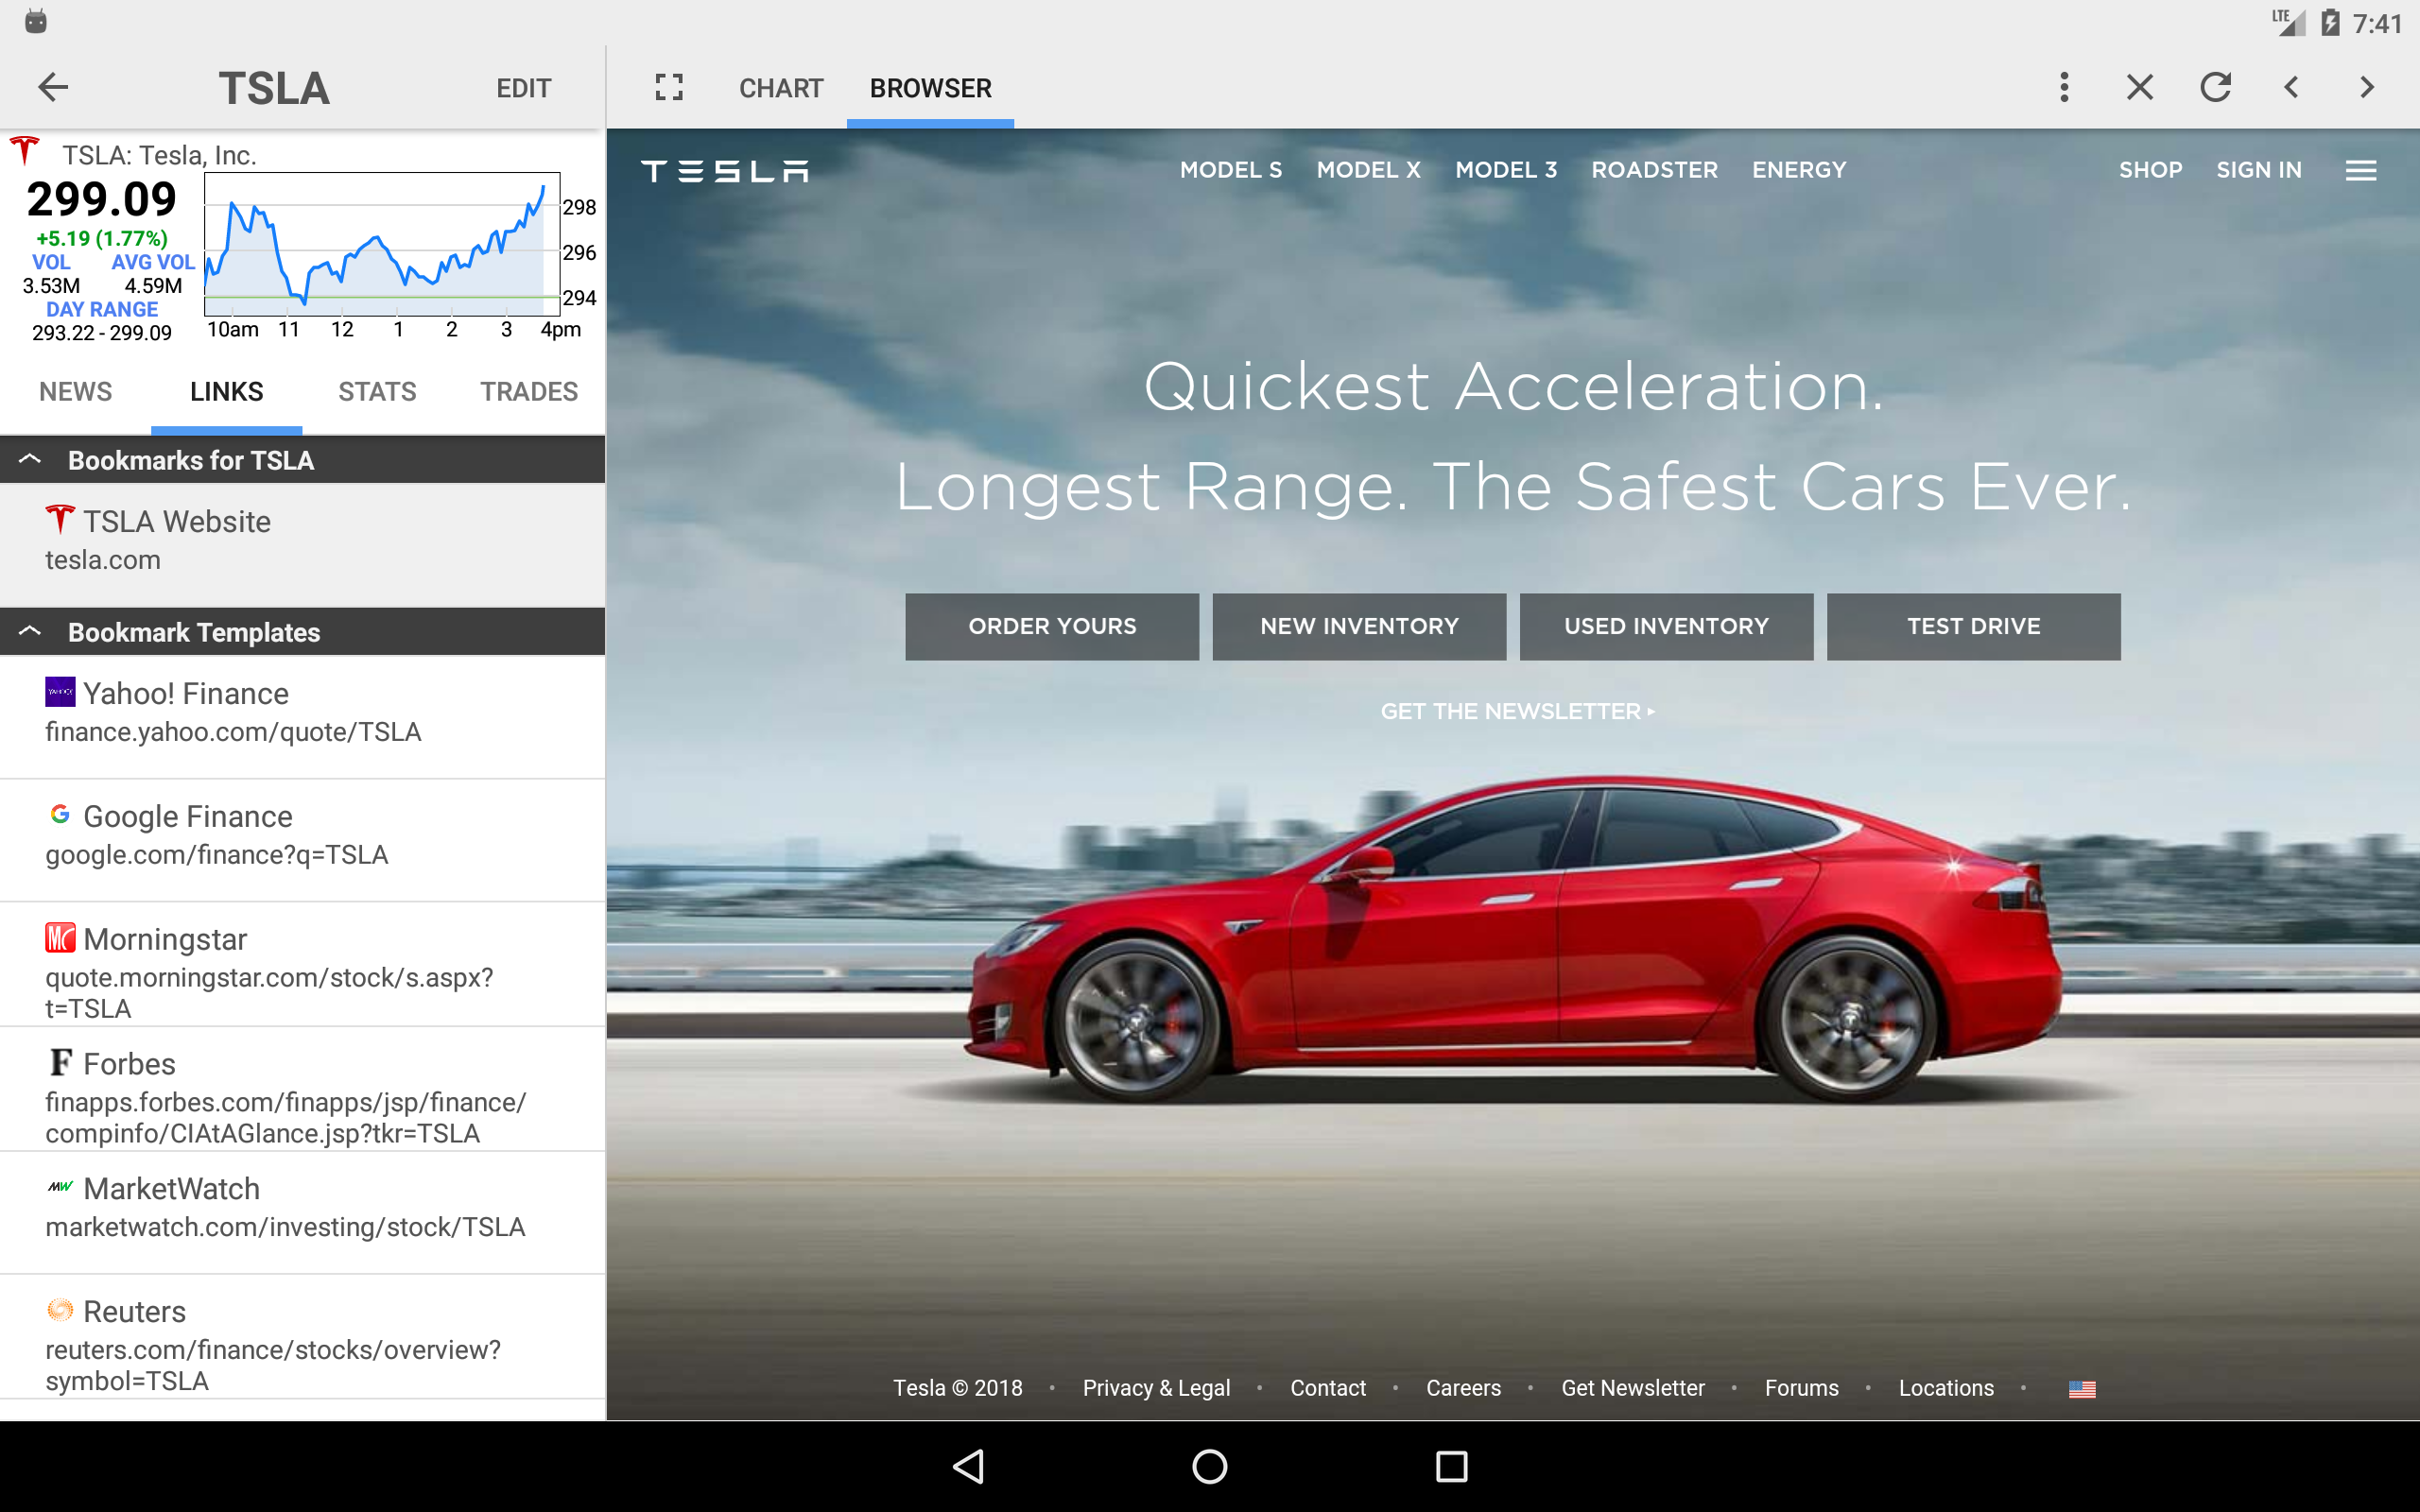Tap the EDIT button

click(x=524, y=88)
